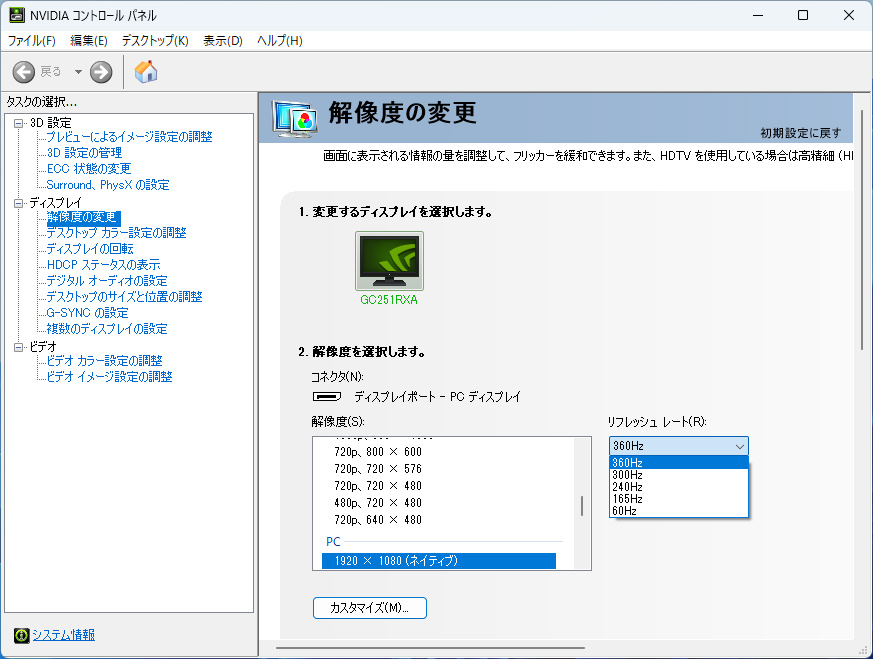The width and height of the screenshot is (873, 659).
Task: Open プレビューによるイメージ設定の調整
Action: click(129, 137)
